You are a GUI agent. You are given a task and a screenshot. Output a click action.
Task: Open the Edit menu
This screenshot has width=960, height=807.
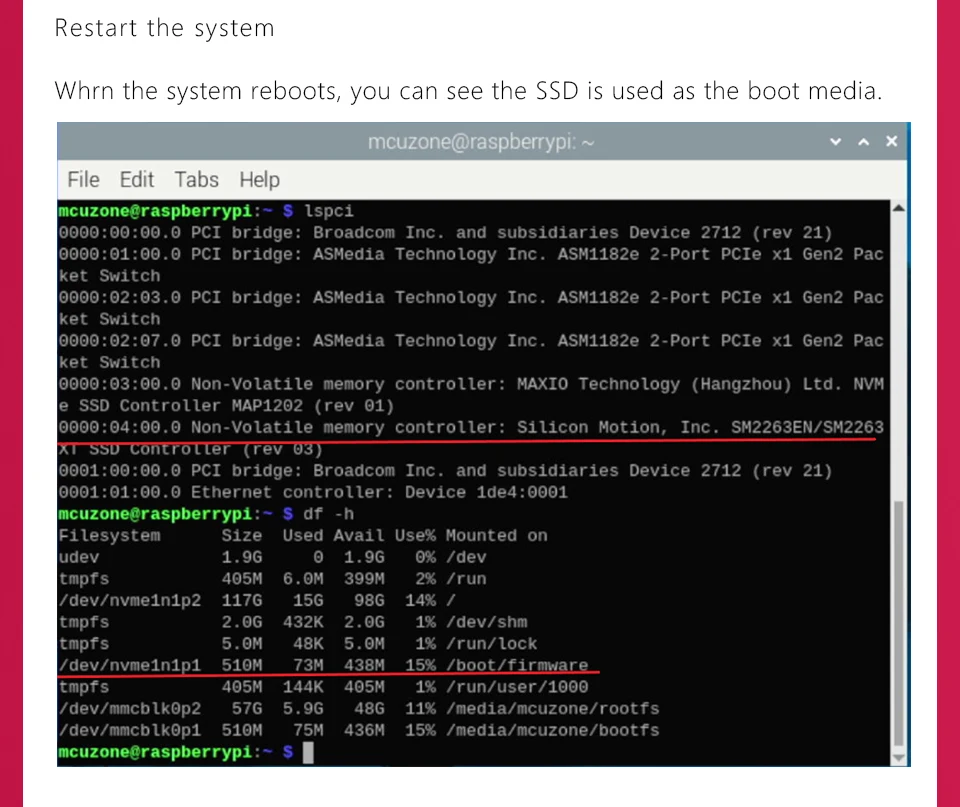click(x=136, y=180)
